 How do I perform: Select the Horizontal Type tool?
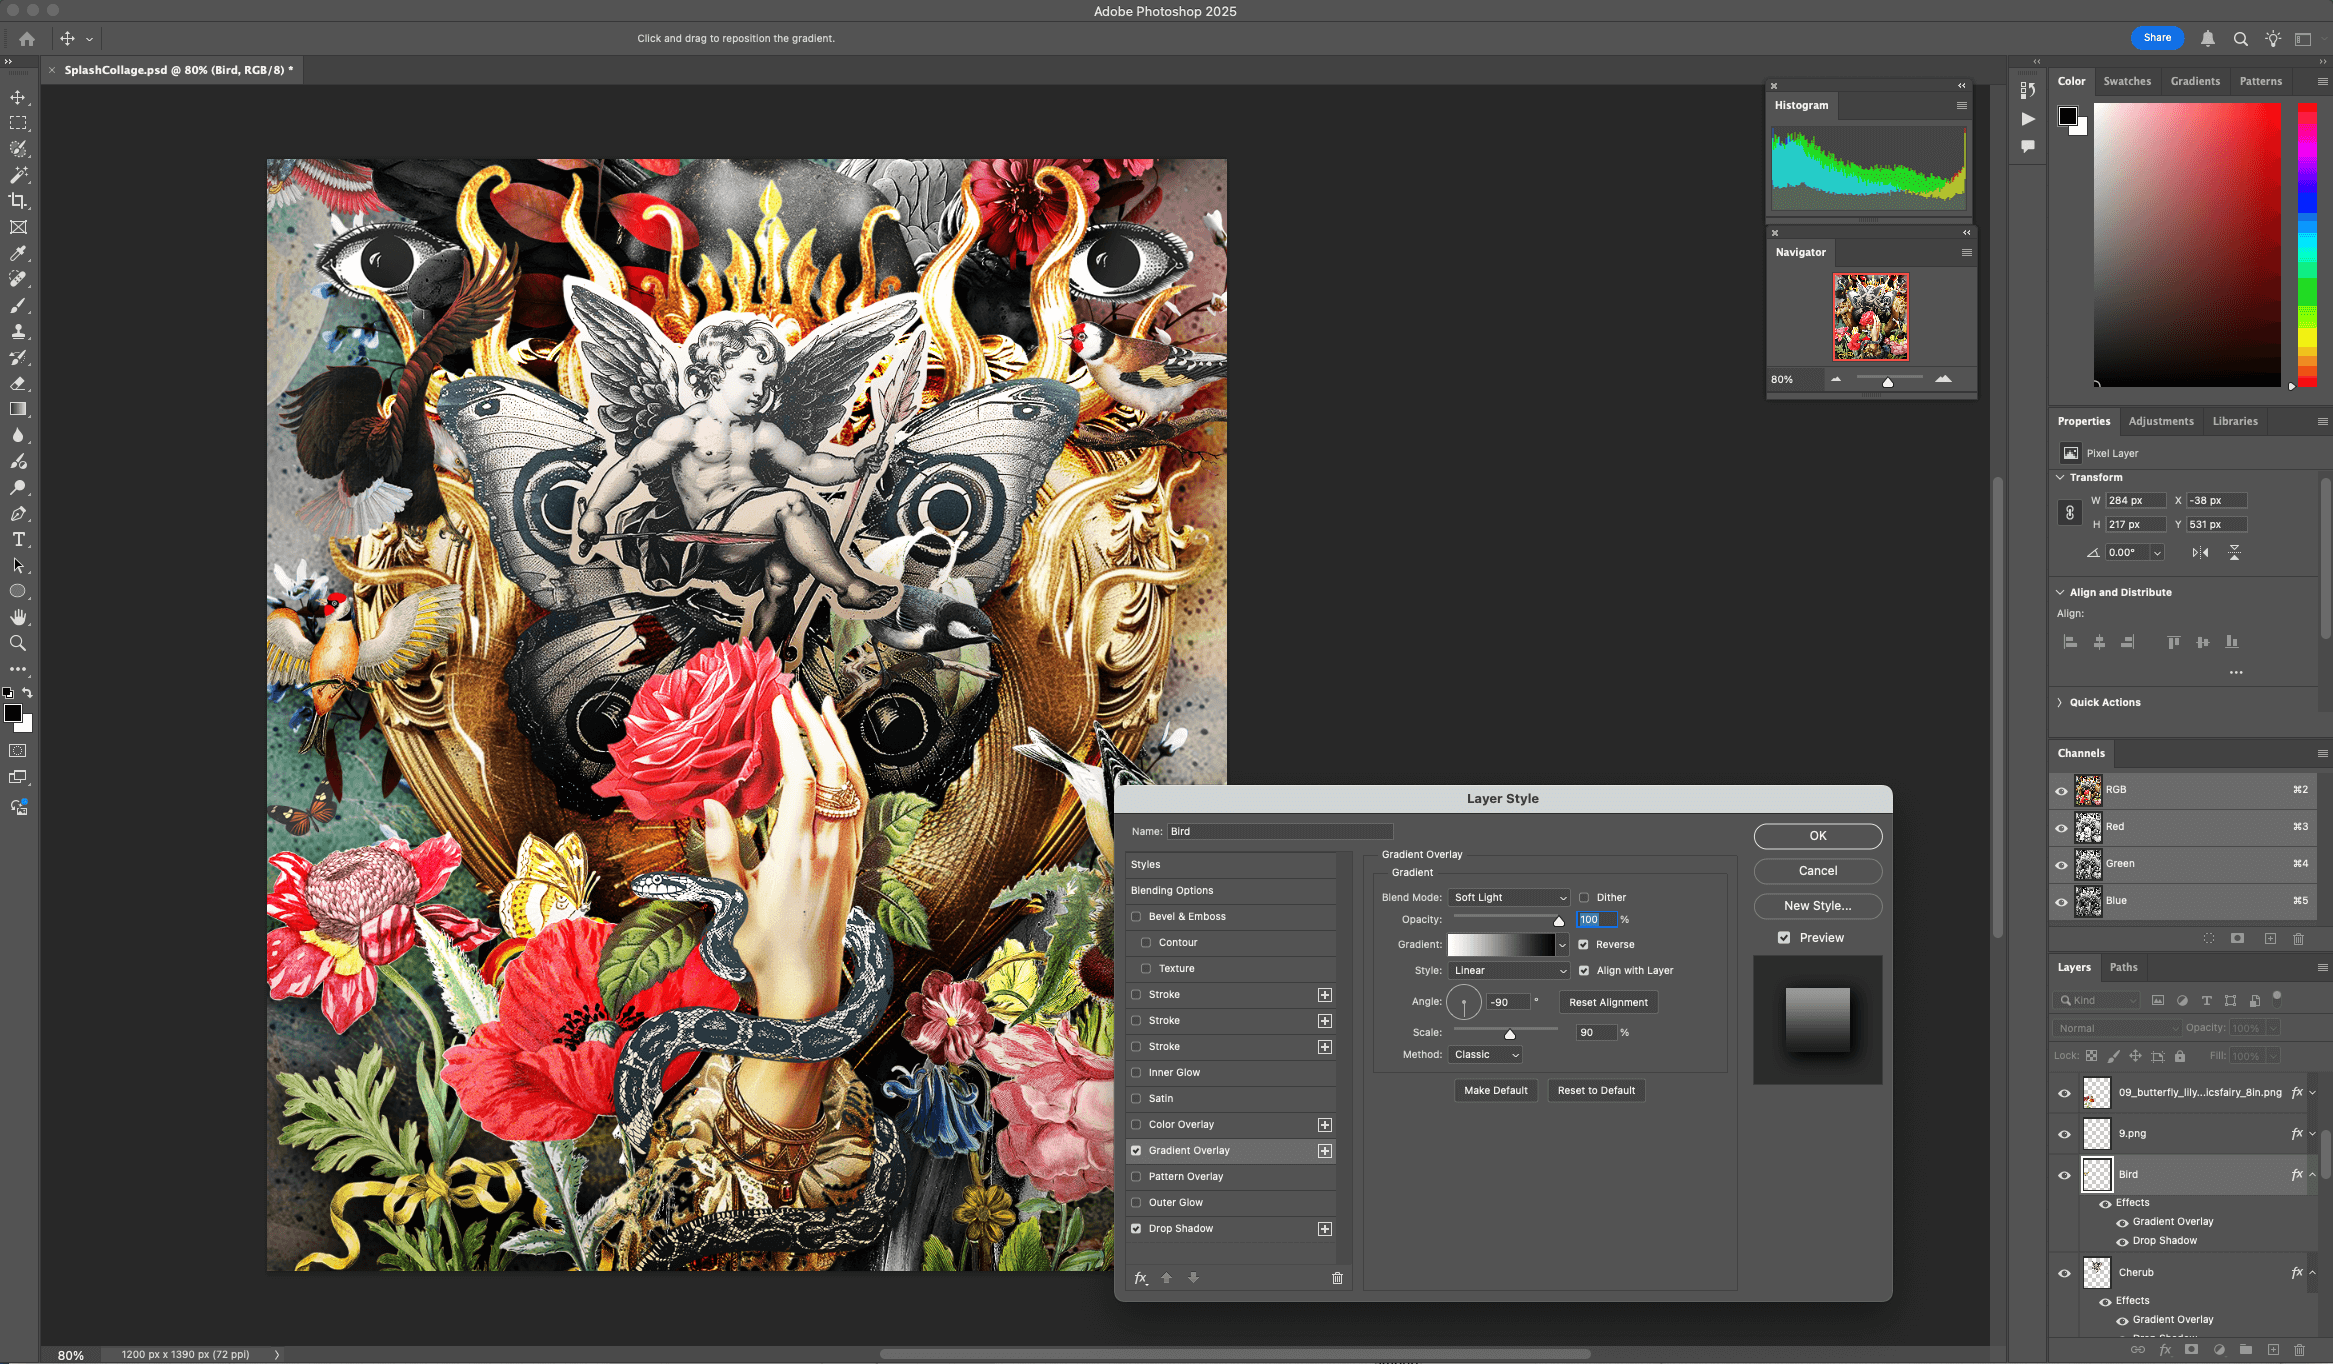coord(18,539)
